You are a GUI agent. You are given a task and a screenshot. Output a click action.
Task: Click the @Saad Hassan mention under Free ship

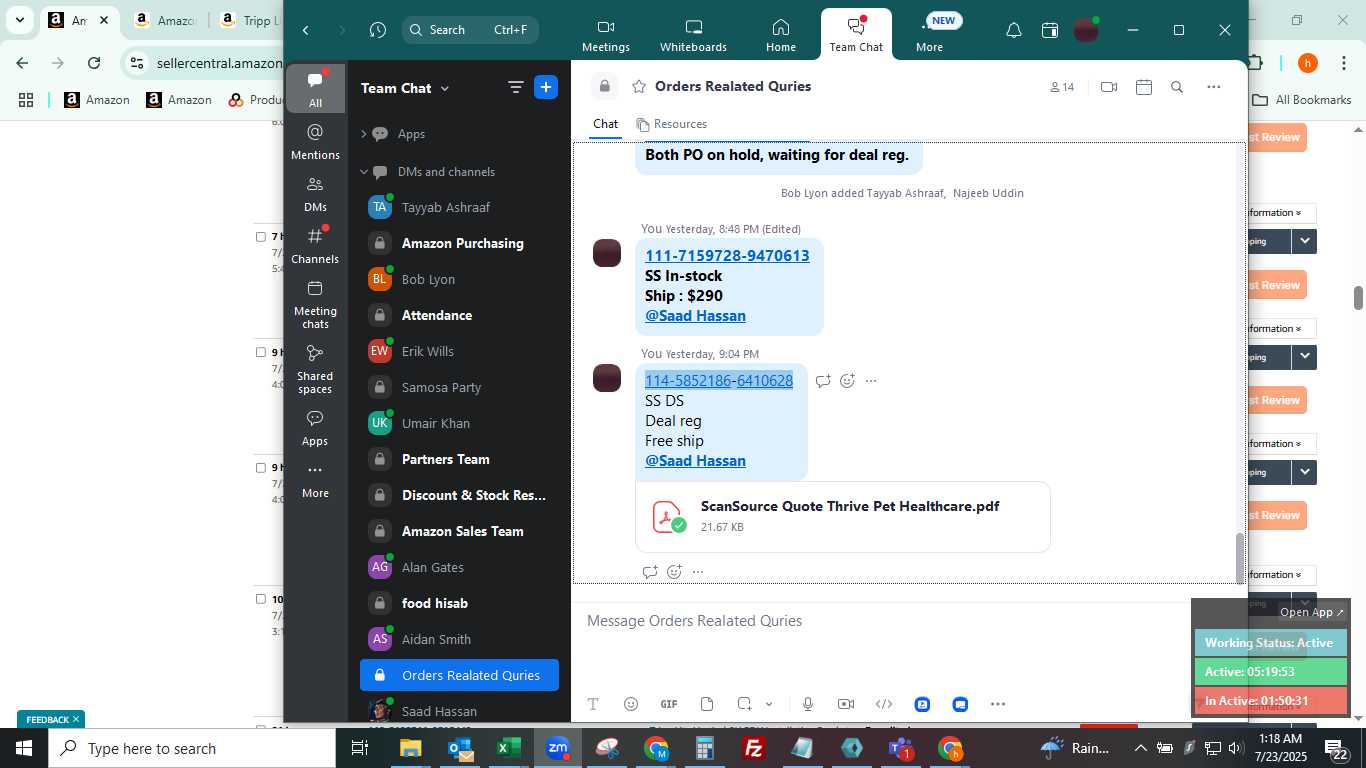[x=695, y=461]
